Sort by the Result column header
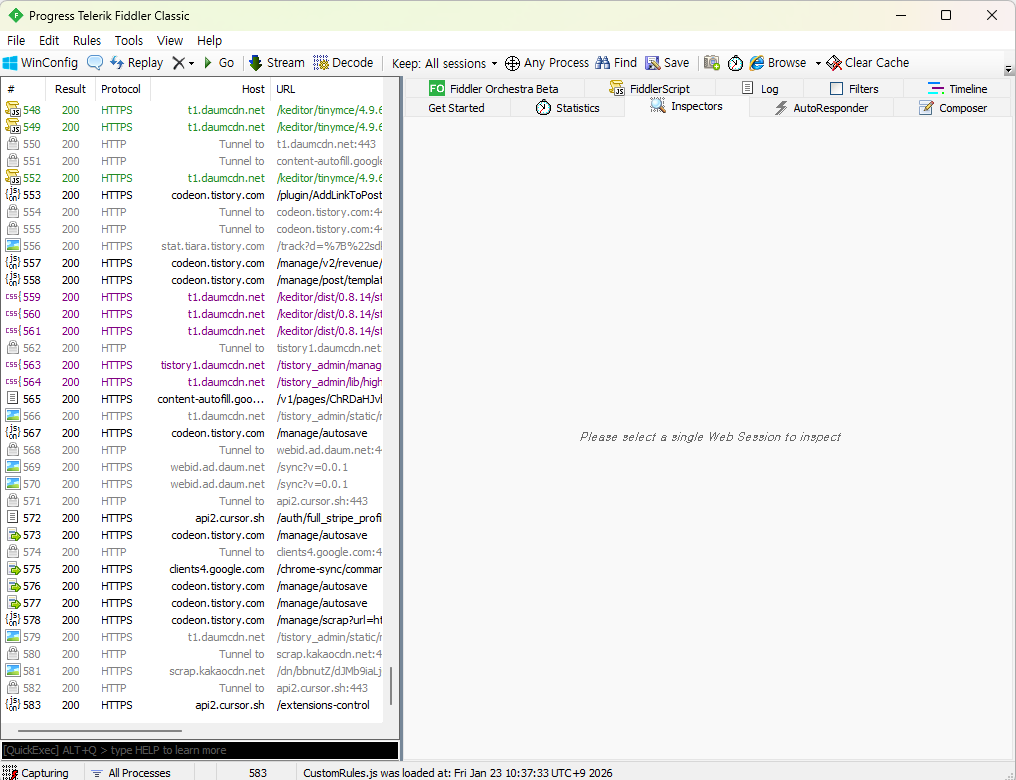 (71, 89)
